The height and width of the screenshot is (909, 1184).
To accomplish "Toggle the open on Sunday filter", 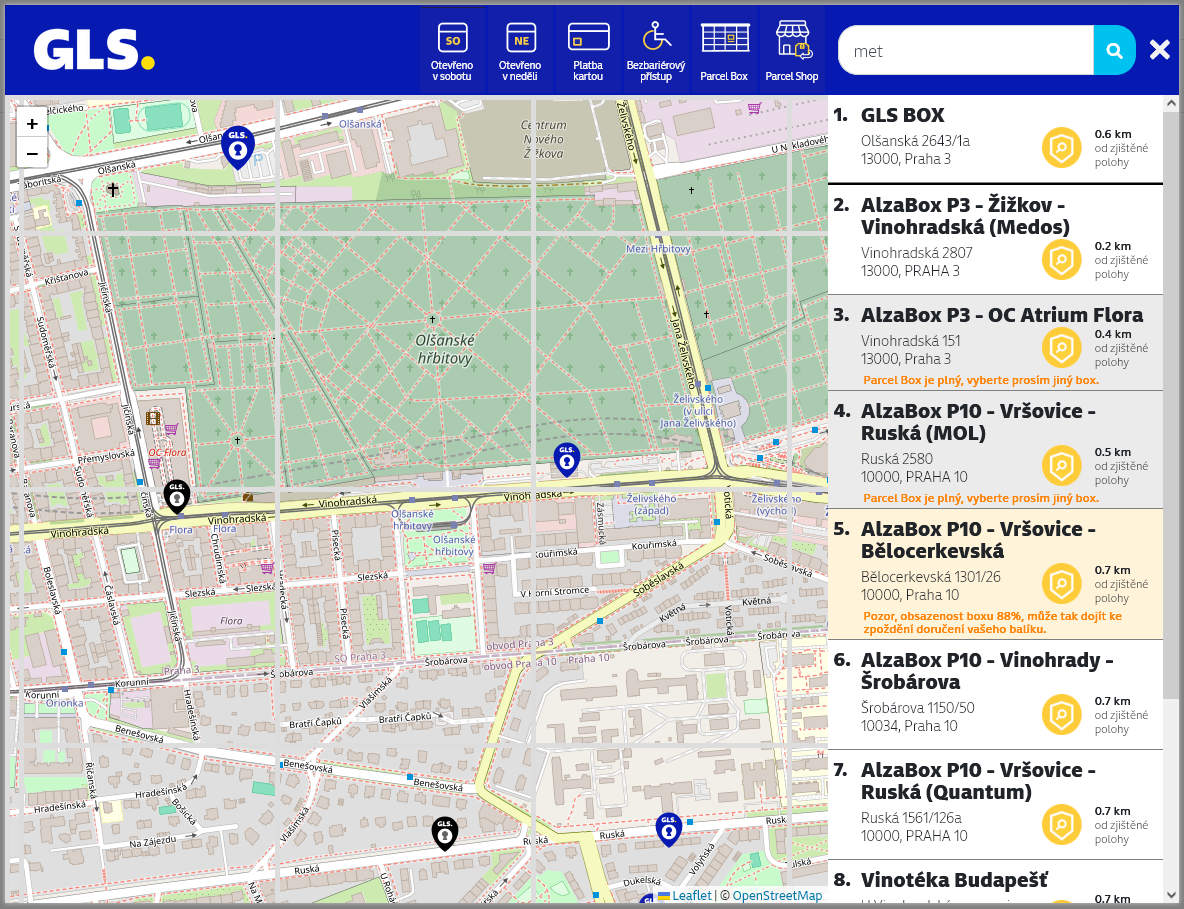I will click(x=520, y=51).
